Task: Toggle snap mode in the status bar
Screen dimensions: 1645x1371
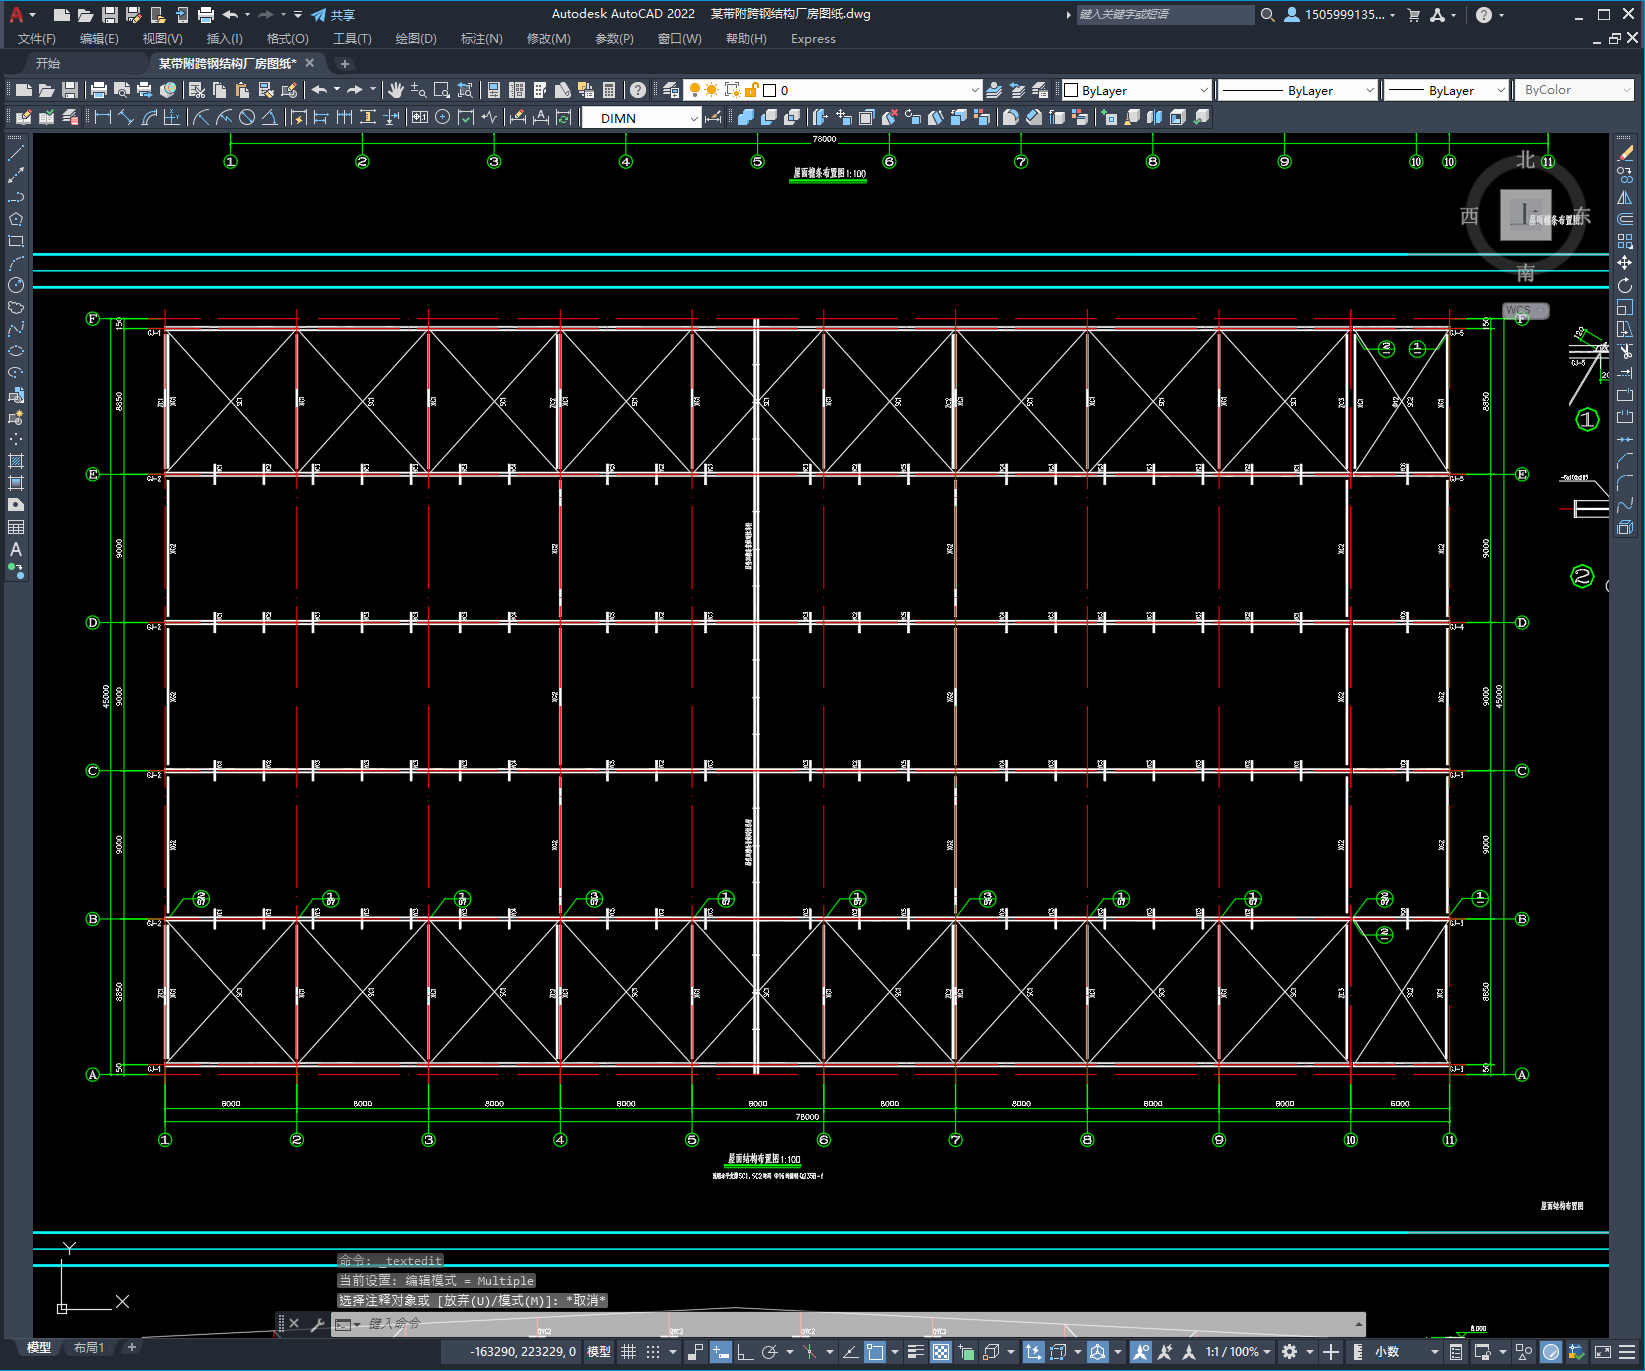Action: pos(653,1352)
